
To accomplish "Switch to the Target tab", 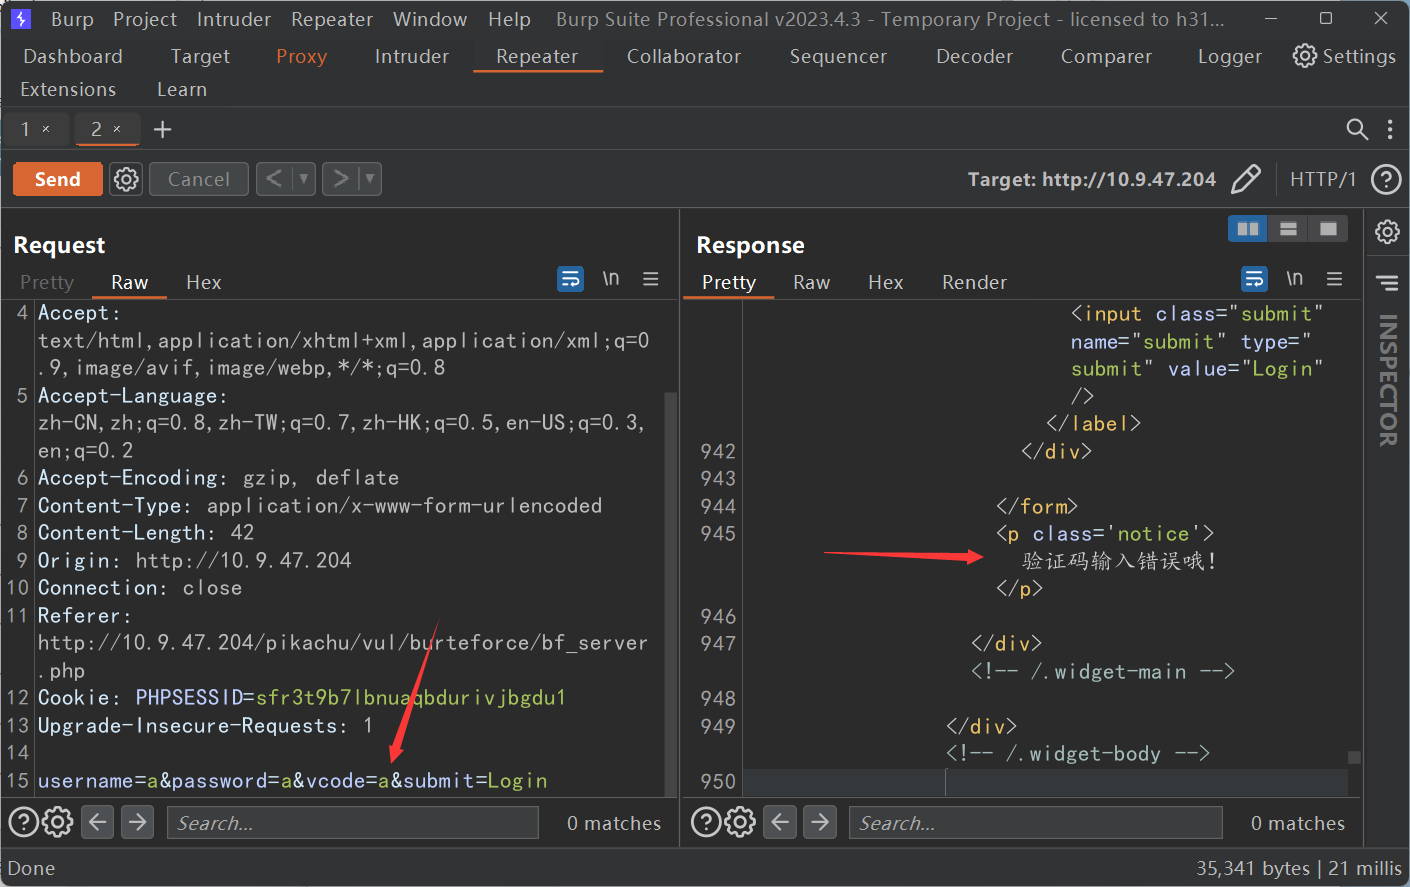I will (x=200, y=56).
